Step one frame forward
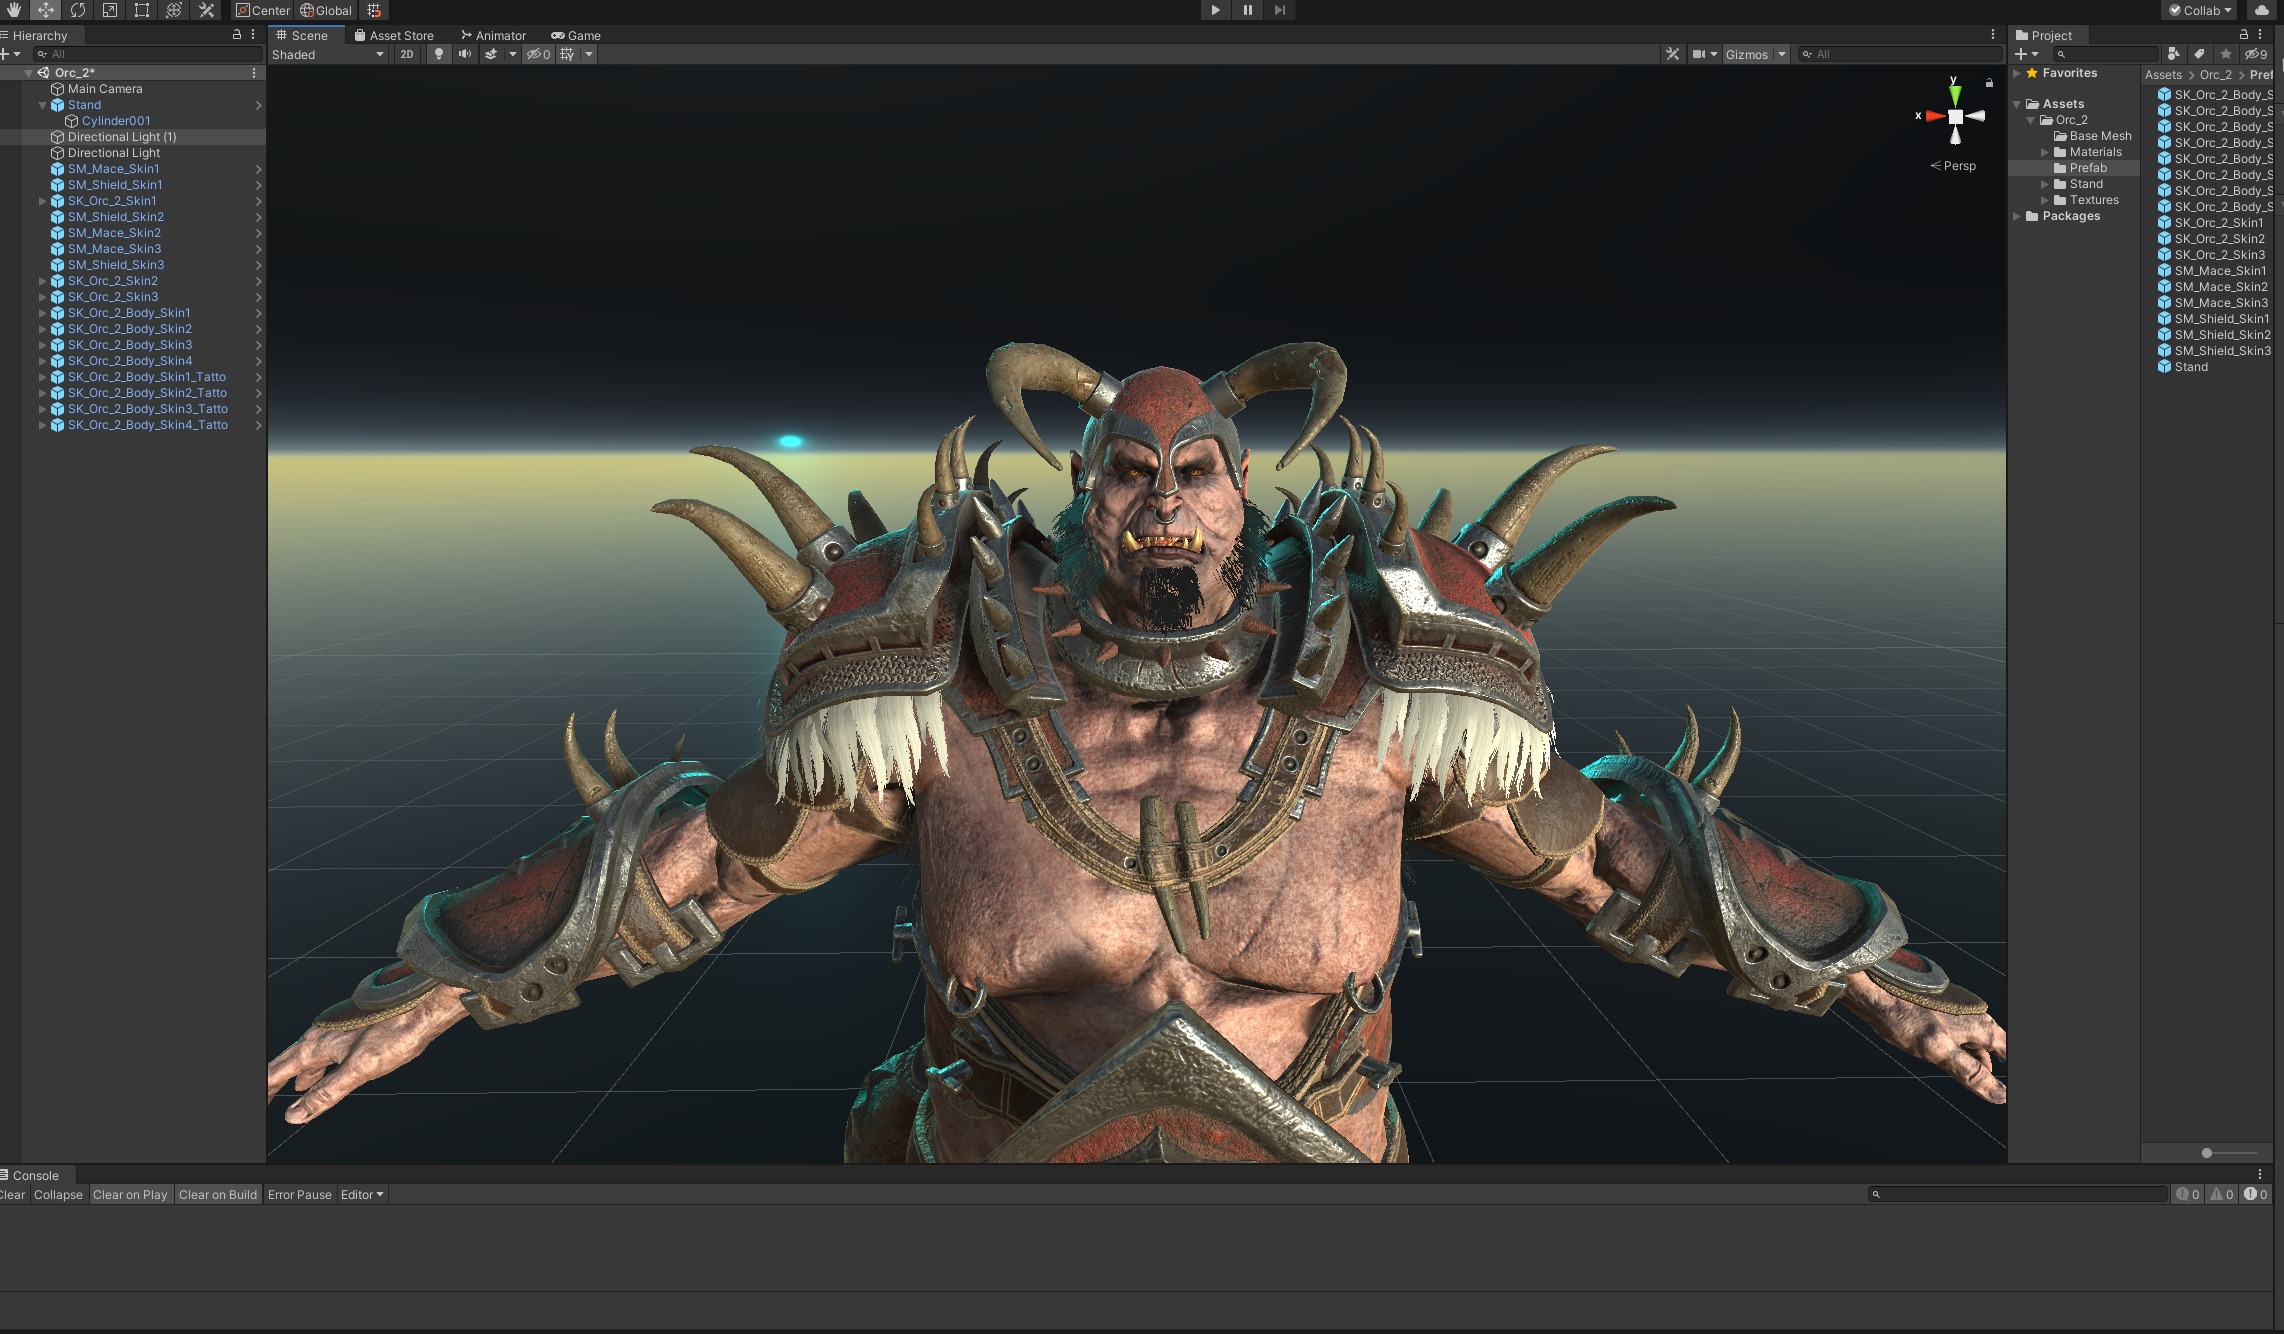 tap(1279, 10)
